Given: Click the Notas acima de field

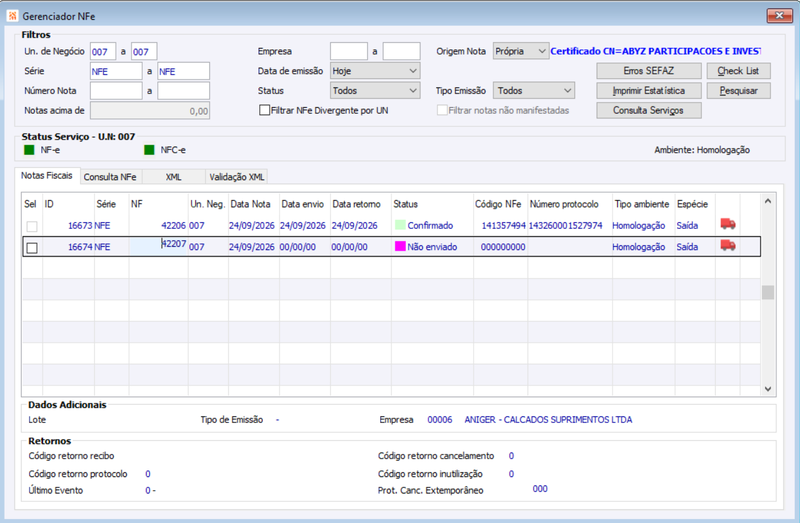Looking at the screenshot, I should pos(149,111).
